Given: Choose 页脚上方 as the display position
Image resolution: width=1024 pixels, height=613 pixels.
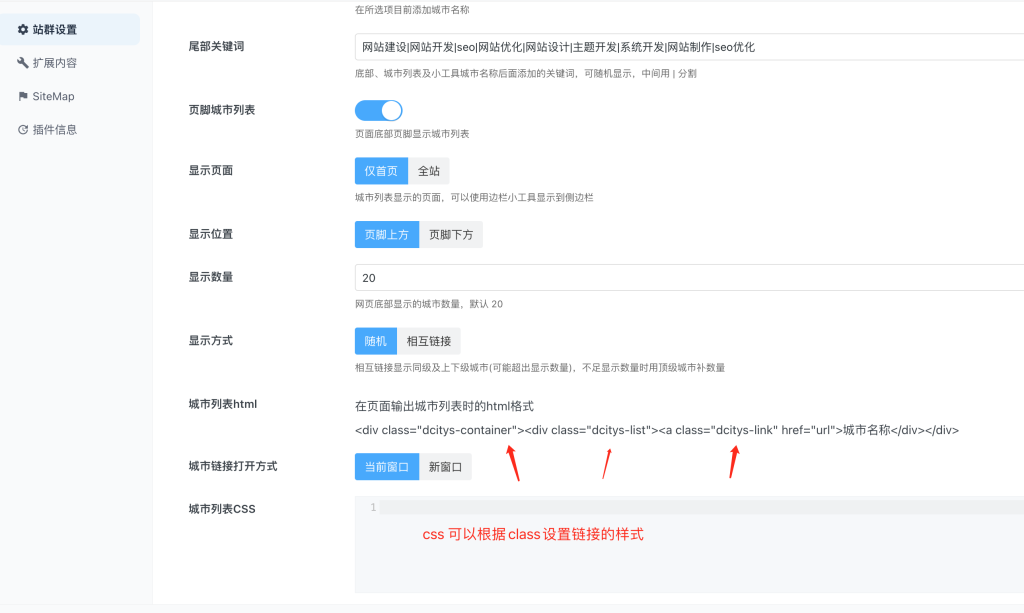Looking at the screenshot, I should [x=386, y=235].
